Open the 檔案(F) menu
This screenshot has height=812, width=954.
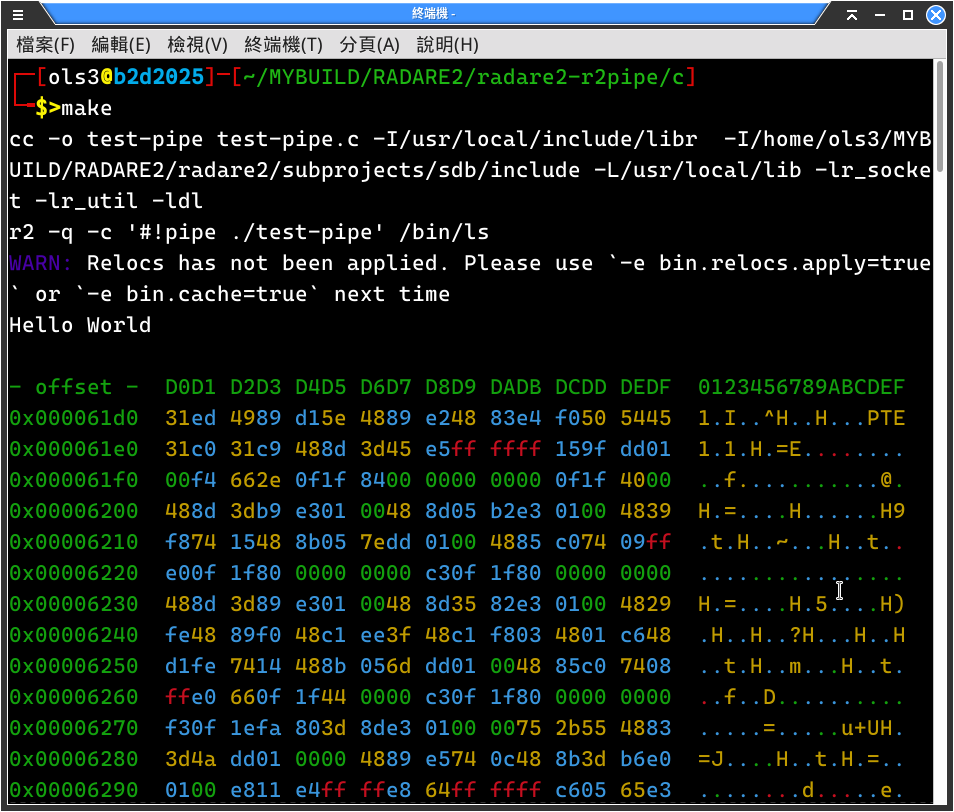pyautogui.click(x=46, y=45)
